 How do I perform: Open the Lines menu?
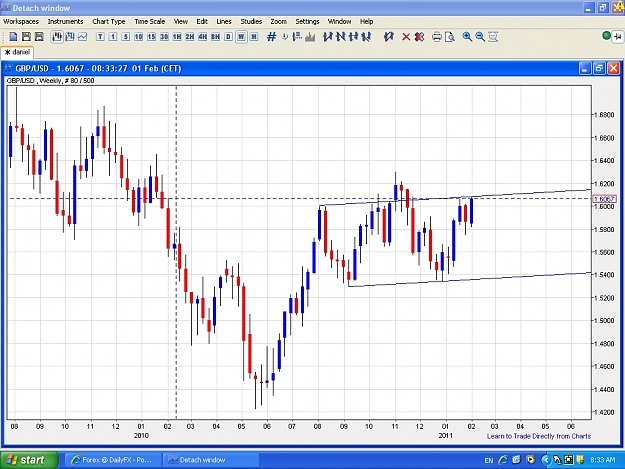[224, 22]
